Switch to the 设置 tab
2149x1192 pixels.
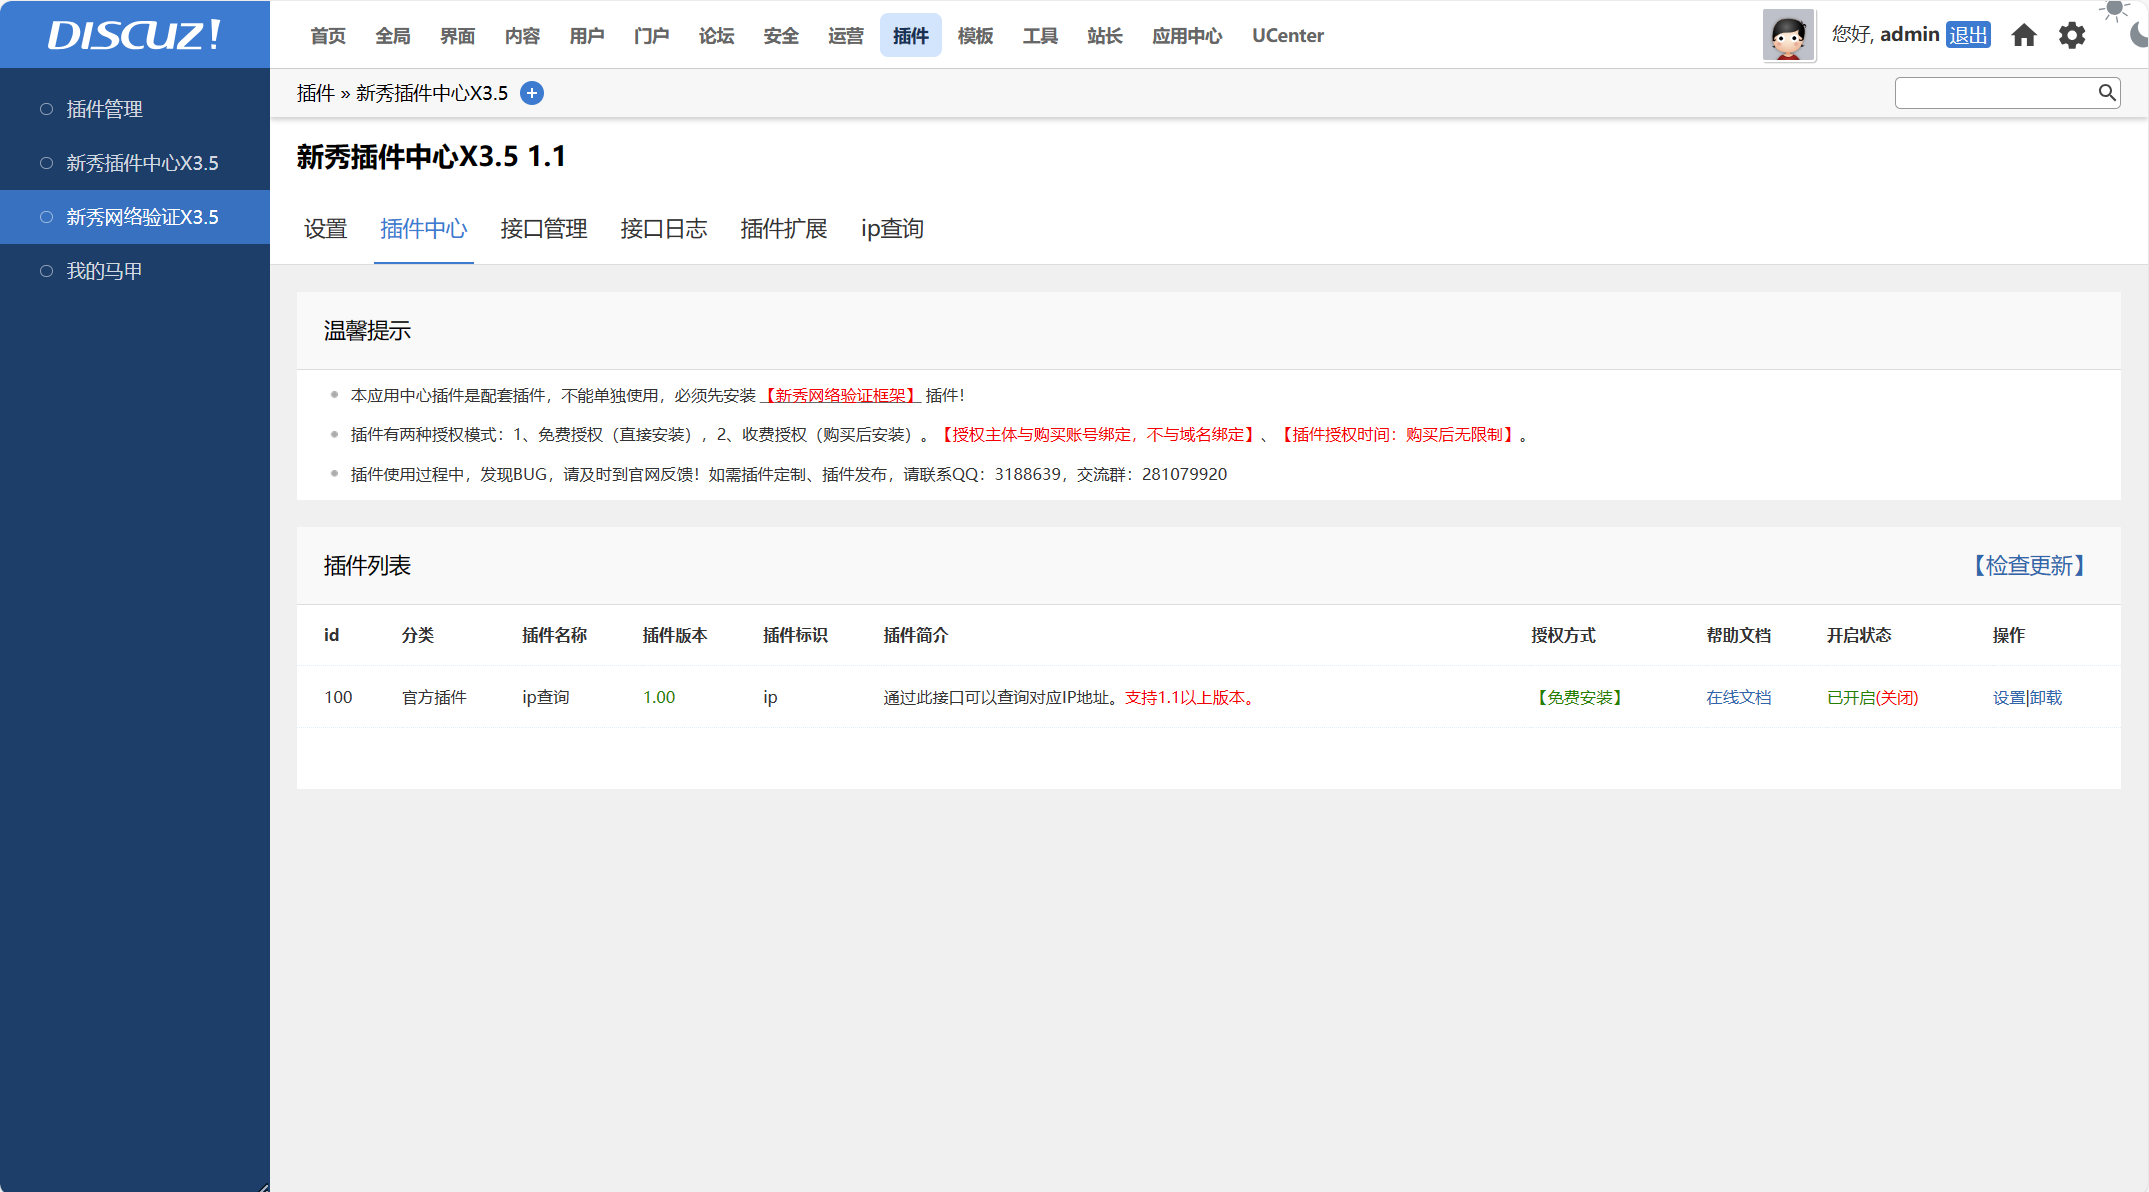click(x=325, y=229)
